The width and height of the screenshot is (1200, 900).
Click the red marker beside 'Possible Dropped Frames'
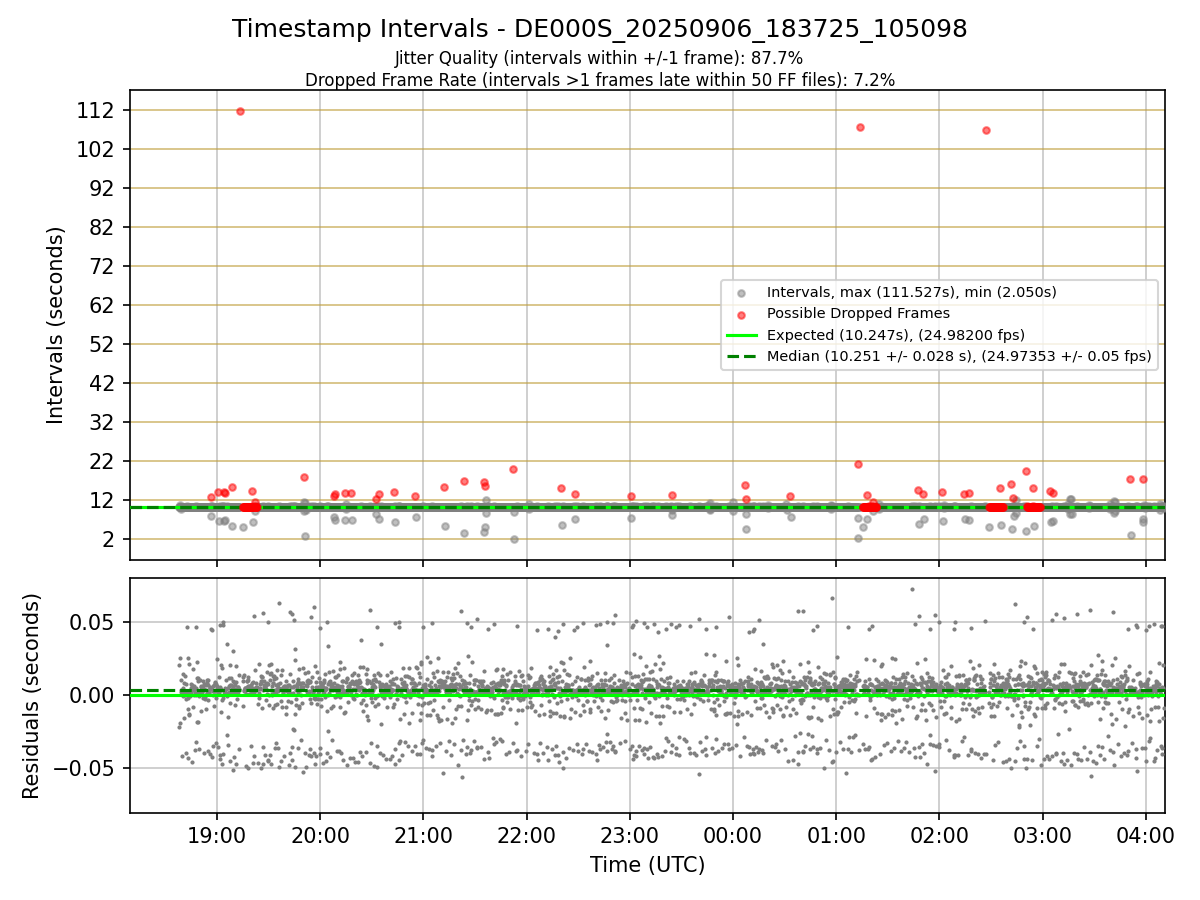pos(741,314)
